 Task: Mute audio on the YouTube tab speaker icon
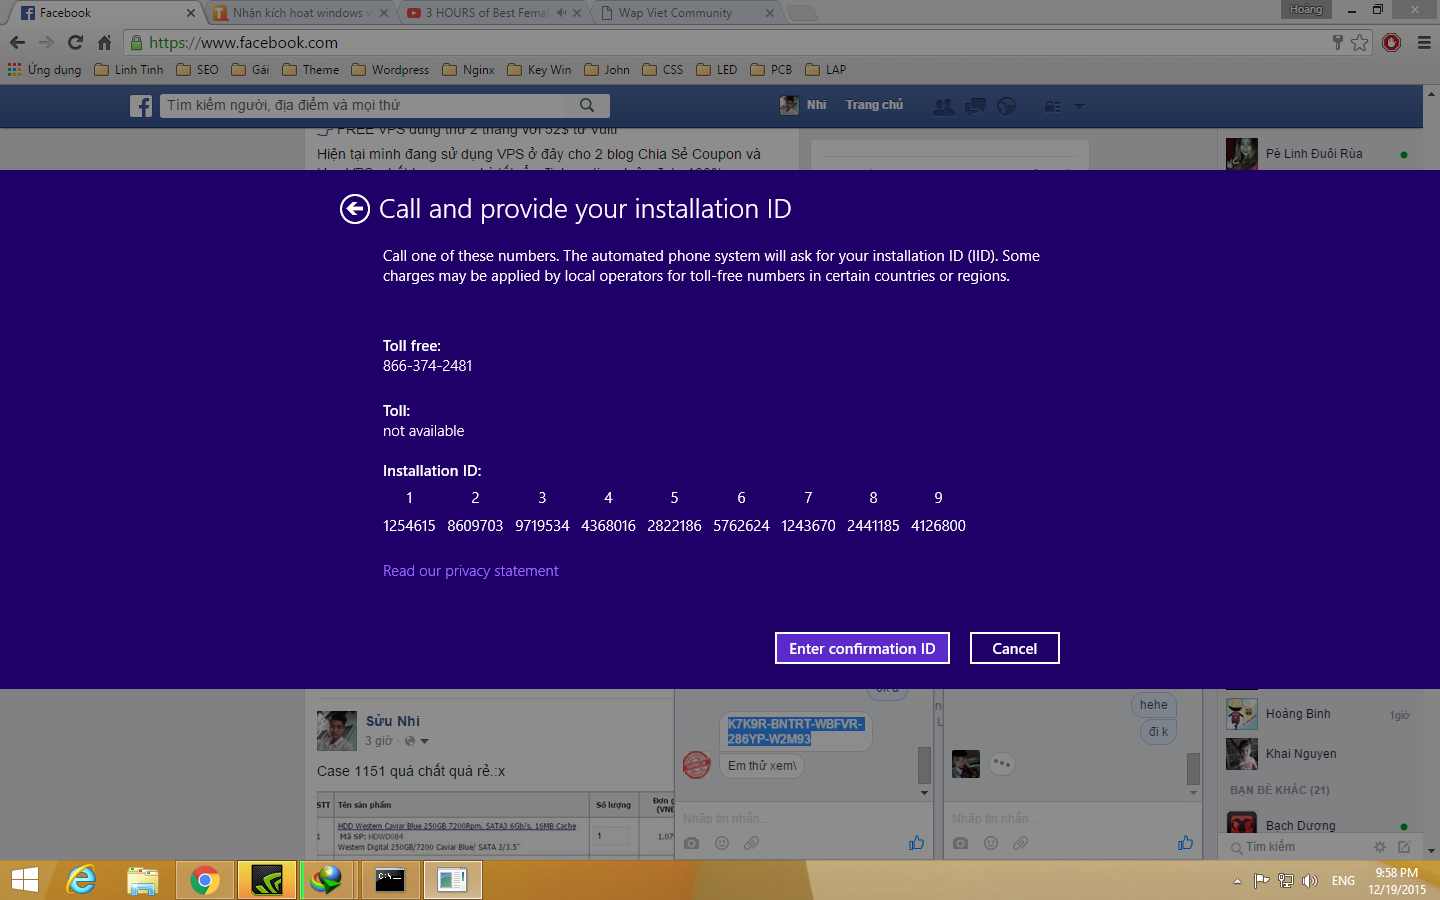click(x=561, y=13)
